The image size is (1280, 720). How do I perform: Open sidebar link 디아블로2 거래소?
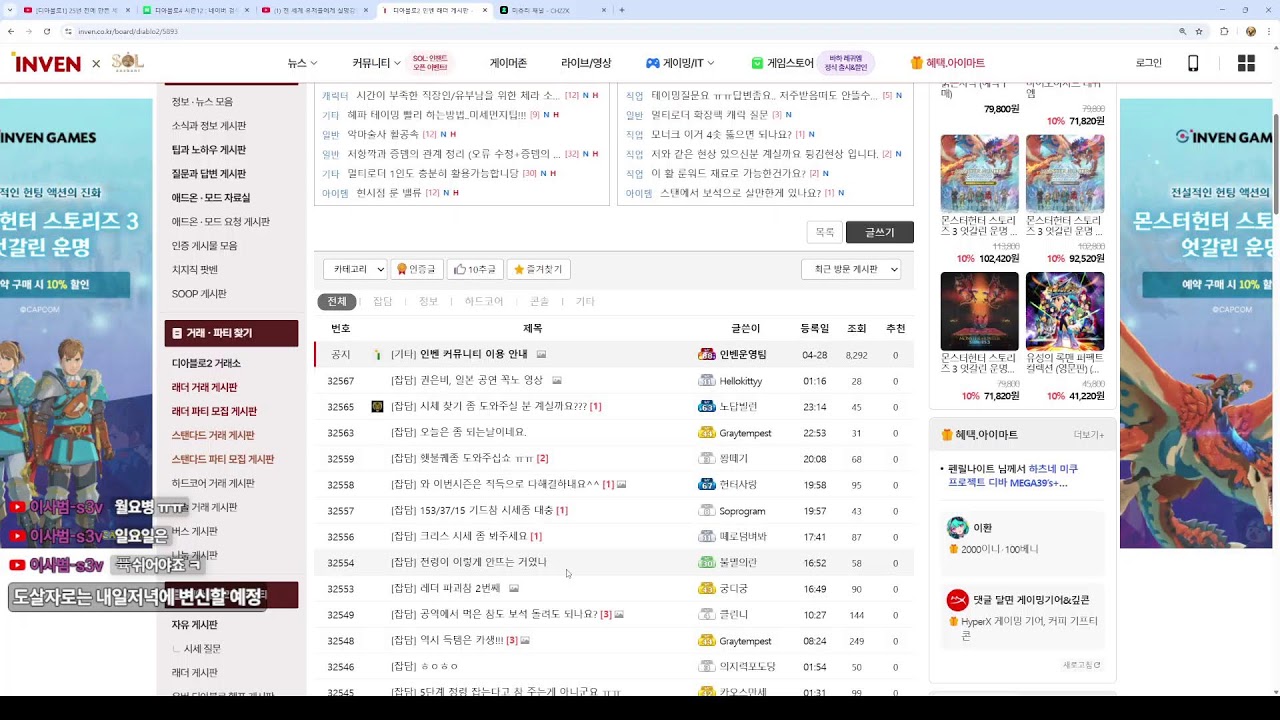point(206,363)
